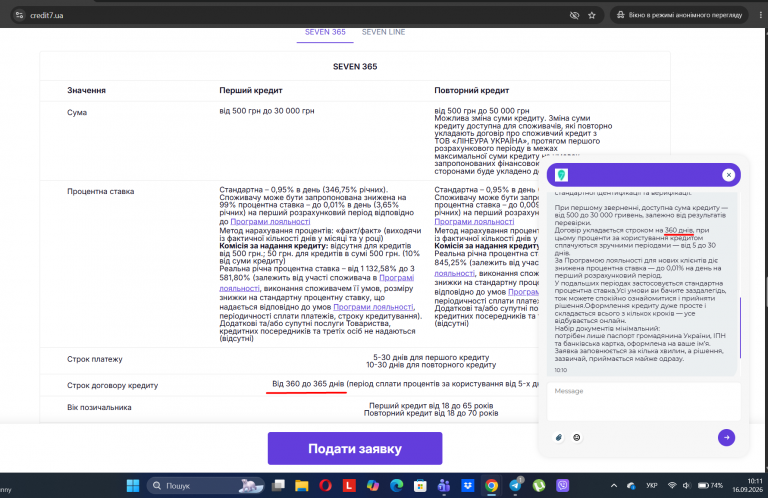Open Microsoft Teams from the taskbar
The width and height of the screenshot is (768, 498).
point(444,486)
